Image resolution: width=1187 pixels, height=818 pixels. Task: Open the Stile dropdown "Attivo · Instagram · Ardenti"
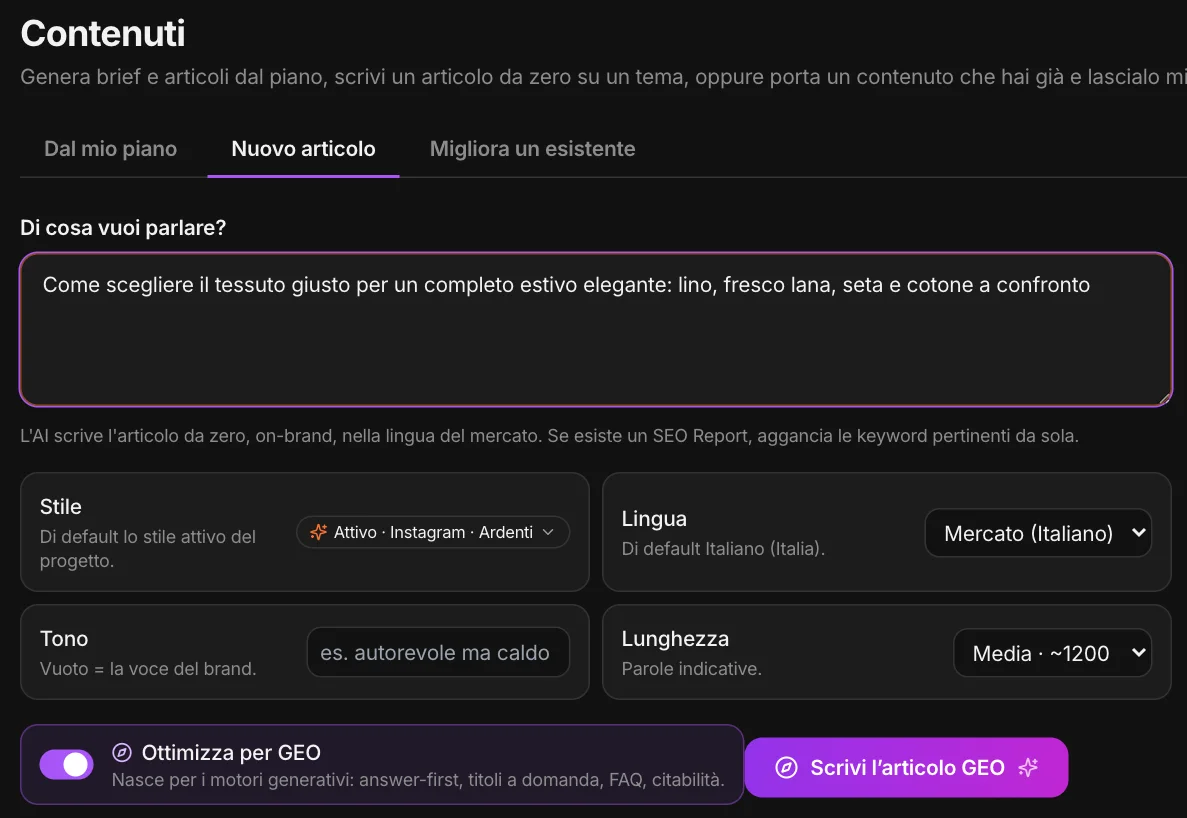(432, 532)
